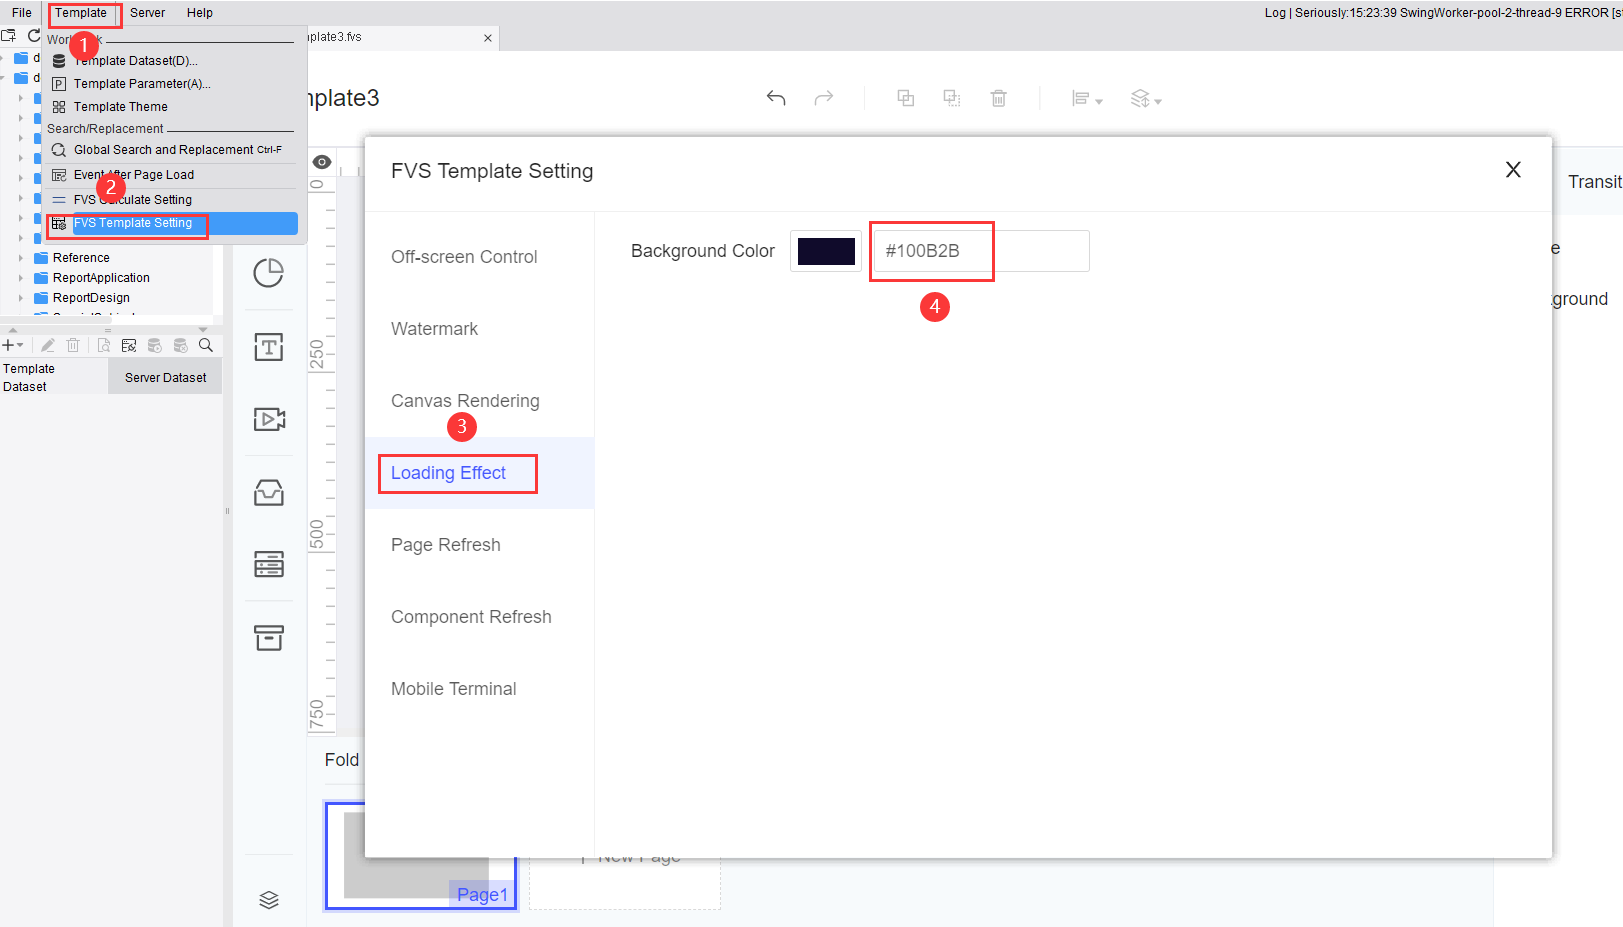The width and height of the screenshot is (1623, 927).
Task: Toggle the visibility eye icon near the ruler
Action: pyautogui.click(x=321, y=161)
